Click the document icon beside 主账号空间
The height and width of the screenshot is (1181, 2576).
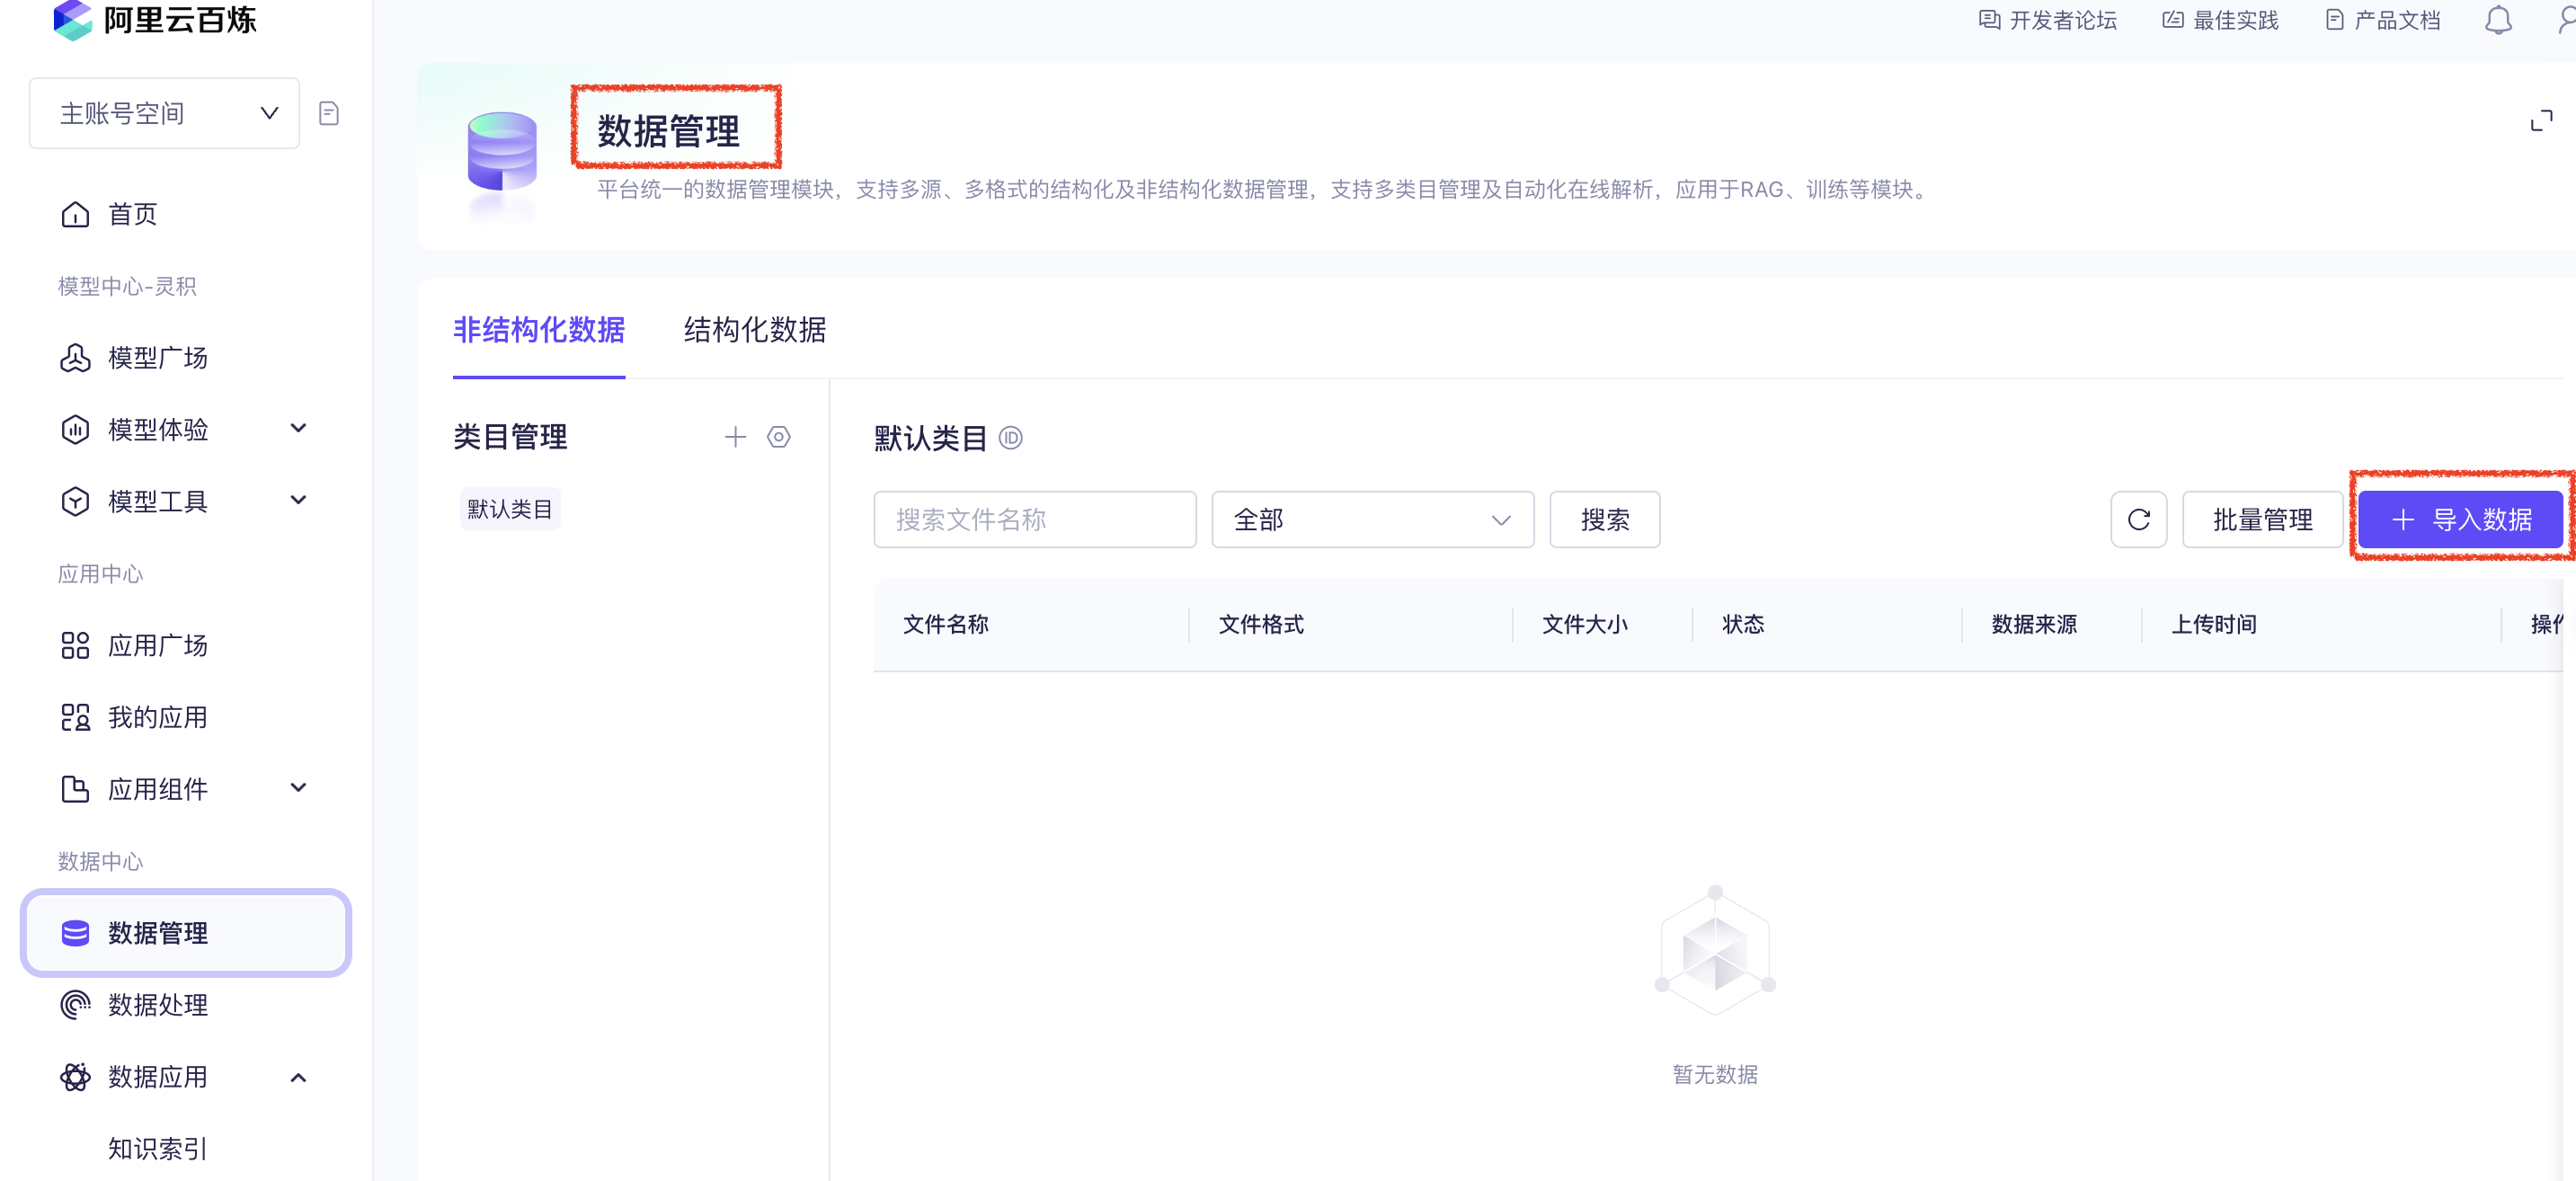click(x=329, y=113)
